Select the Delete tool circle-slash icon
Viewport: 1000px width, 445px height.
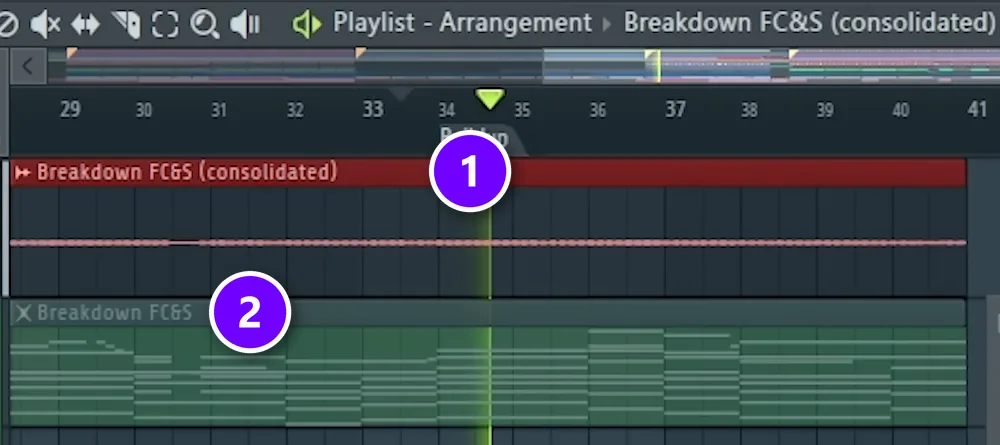tap(8, 24)
